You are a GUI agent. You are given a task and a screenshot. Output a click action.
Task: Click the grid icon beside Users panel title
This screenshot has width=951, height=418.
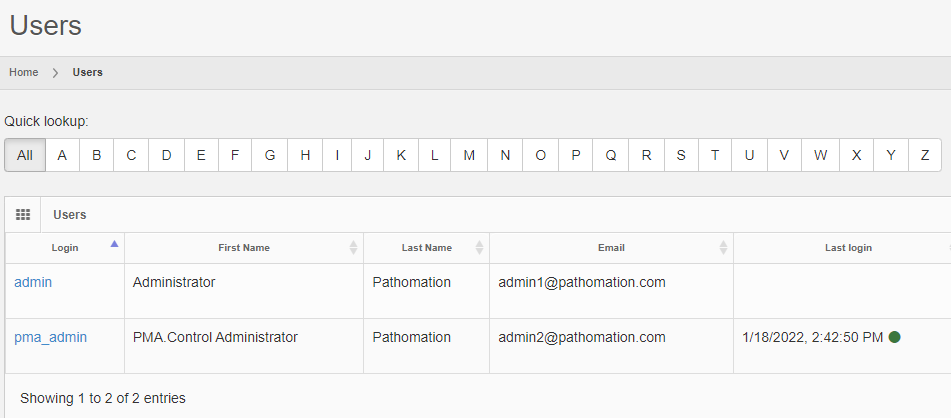[23, 215]
